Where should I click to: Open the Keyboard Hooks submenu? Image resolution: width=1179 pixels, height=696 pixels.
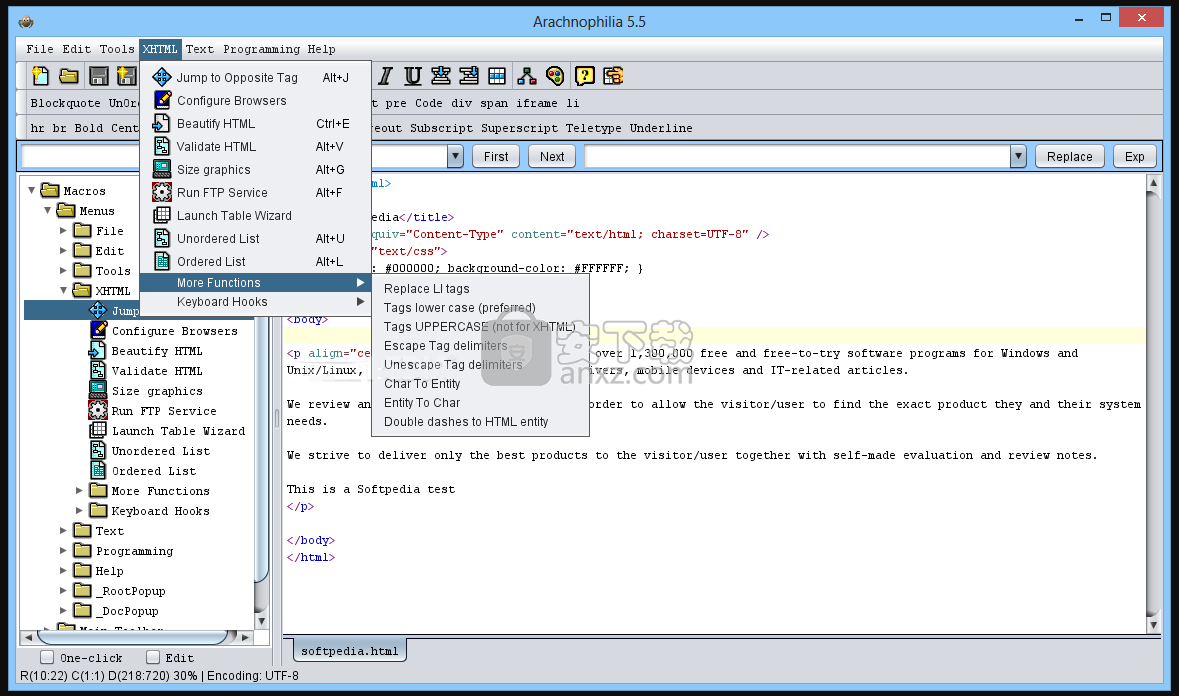pyautogui.click(x=256, y=302)
